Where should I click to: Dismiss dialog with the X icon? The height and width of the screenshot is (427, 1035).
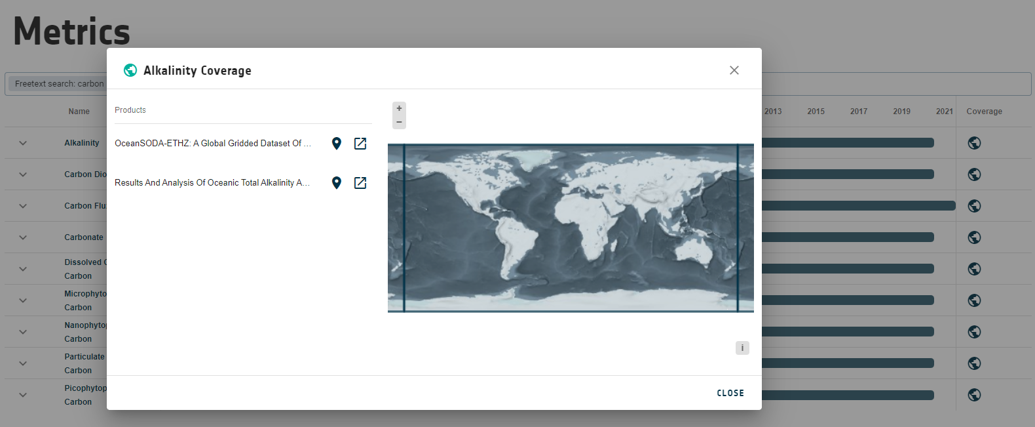pyautogui.click(x=734, y=70)
